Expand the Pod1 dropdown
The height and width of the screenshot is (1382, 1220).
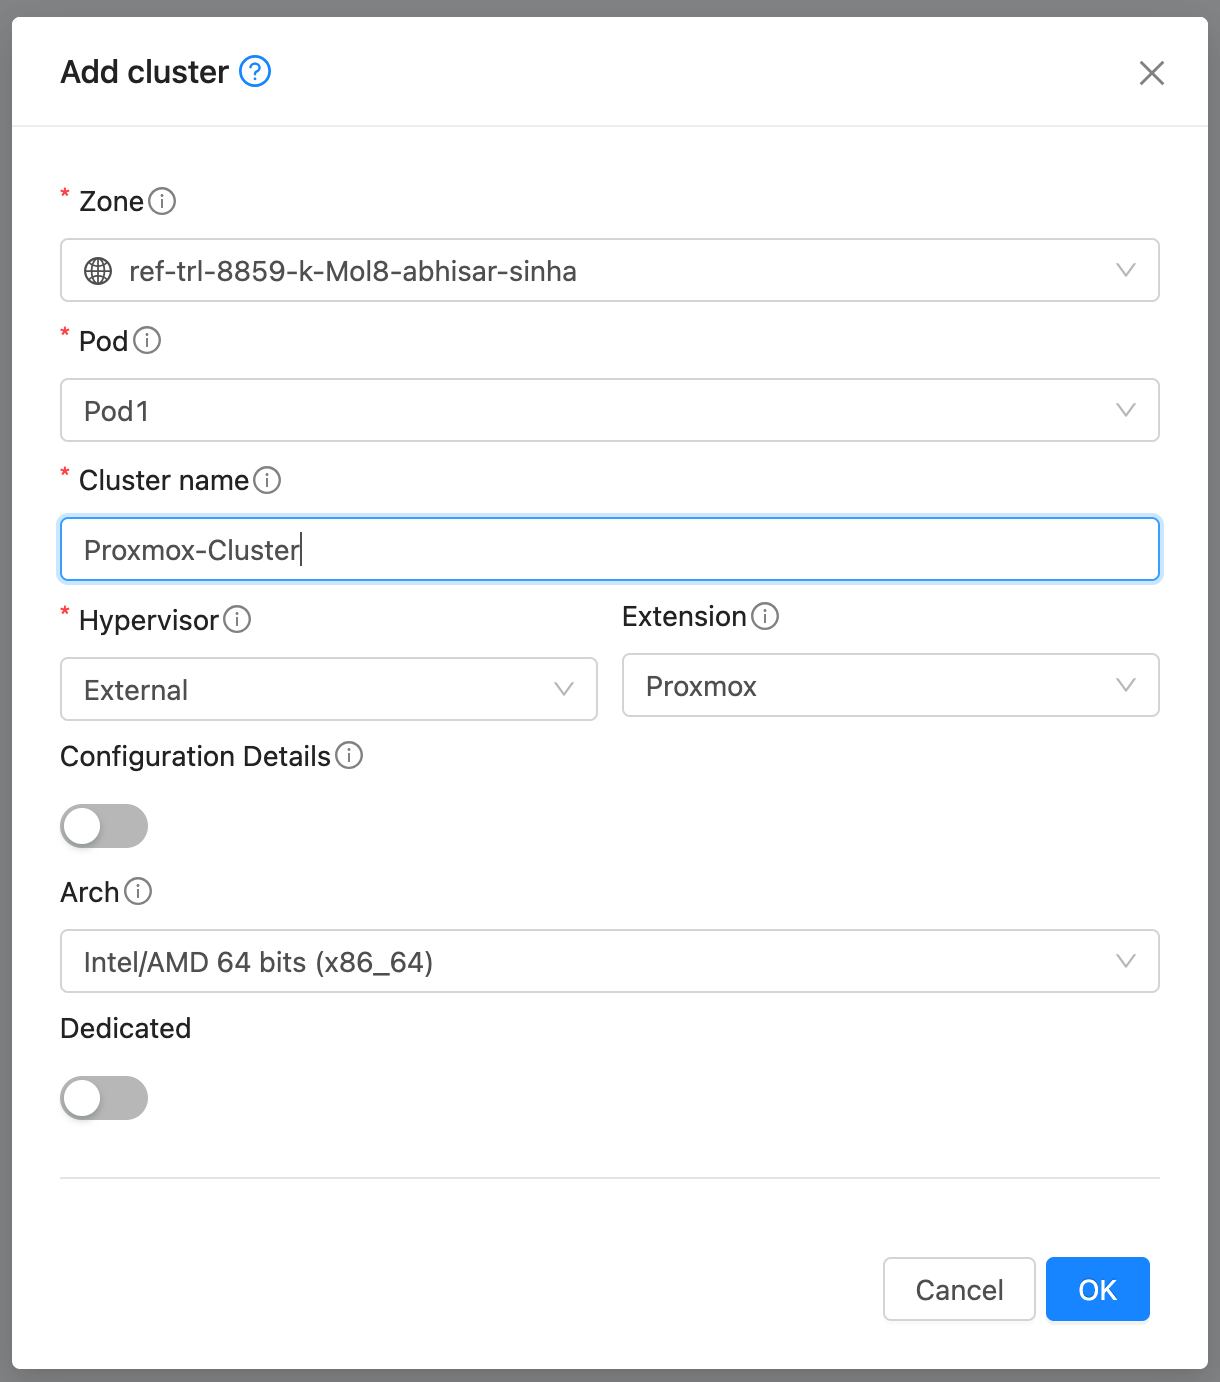1126,410
